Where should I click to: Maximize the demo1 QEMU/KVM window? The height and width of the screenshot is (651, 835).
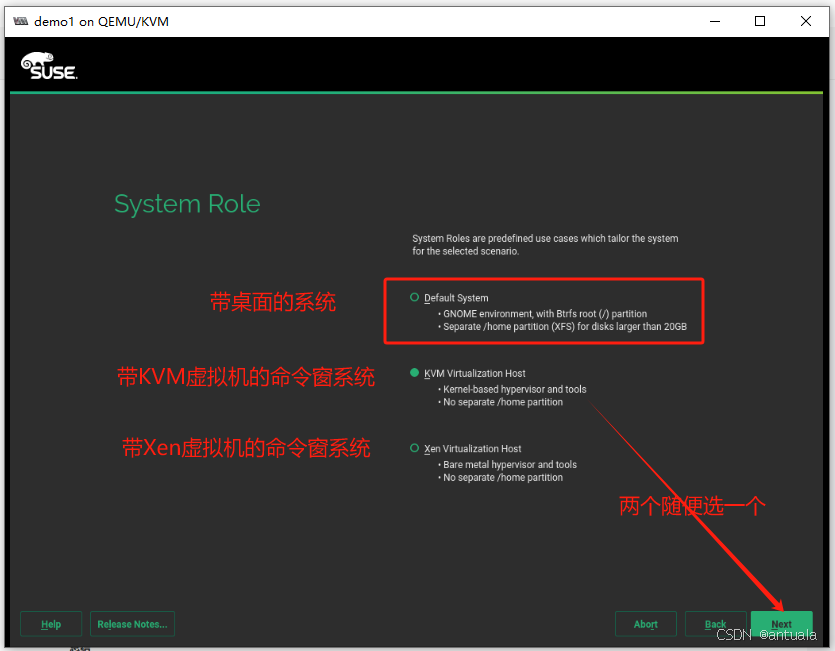pyautogui.click(x=760, y=21)
